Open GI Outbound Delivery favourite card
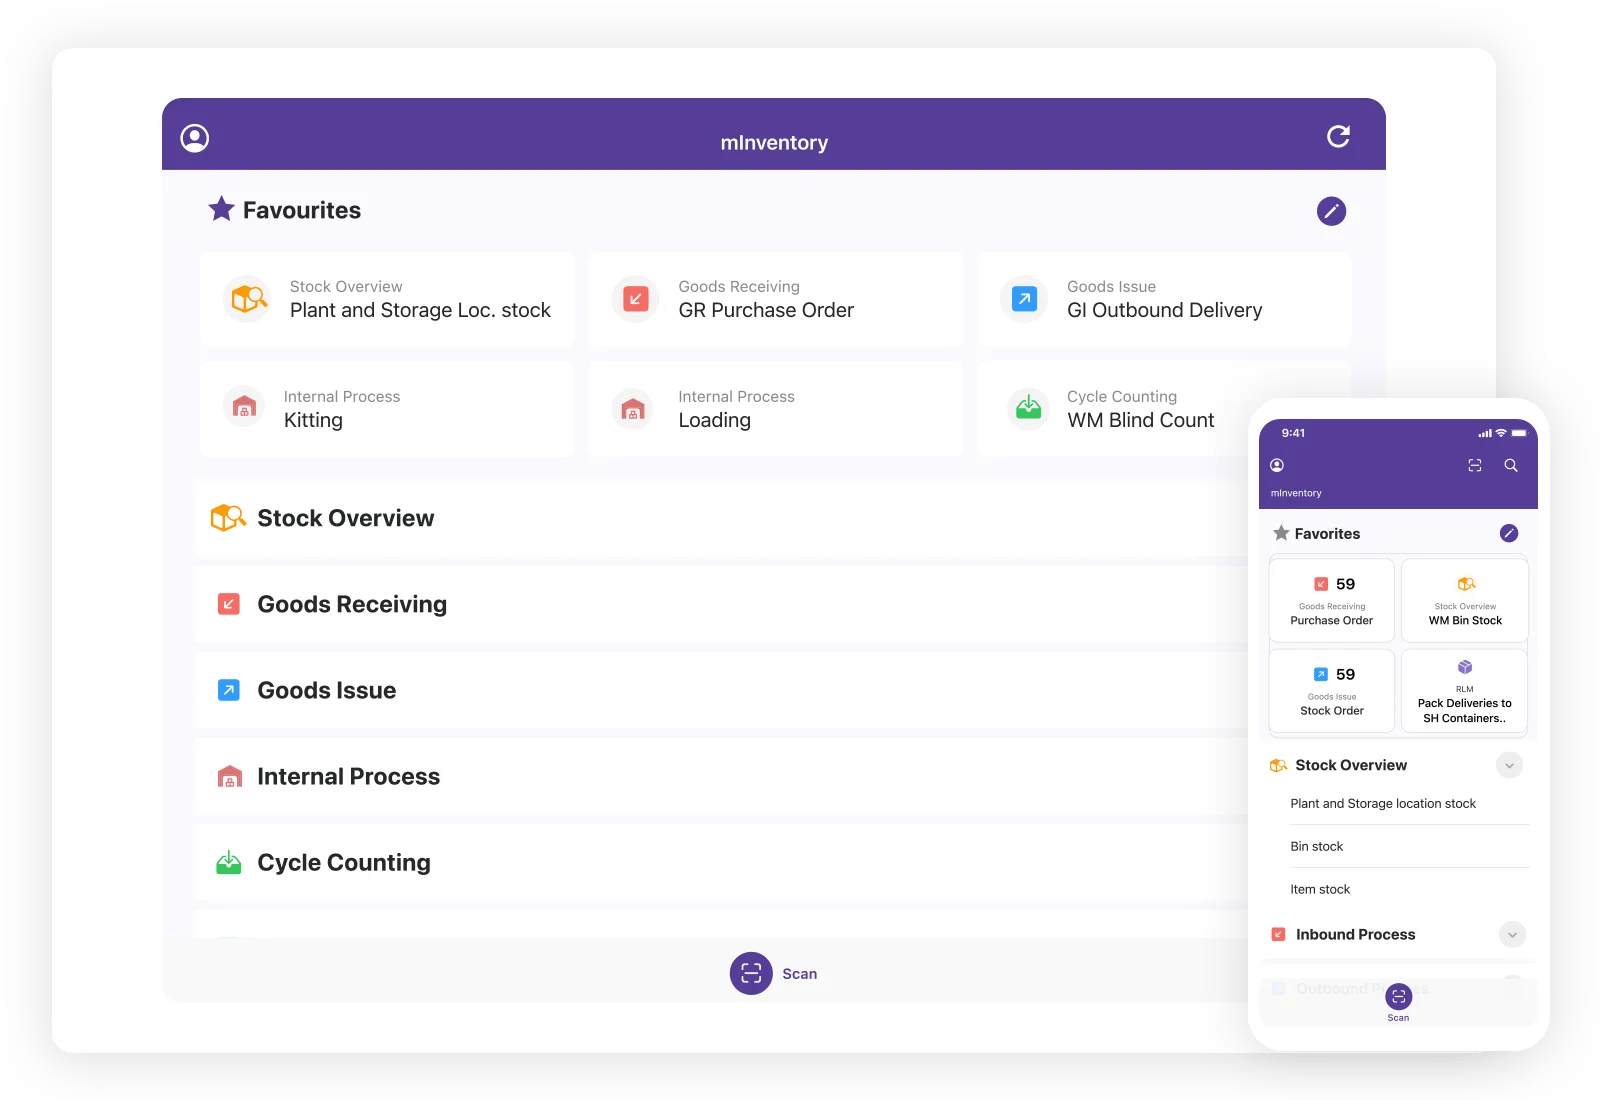The height and width of the screenshot is (1100, 1600). pos(1164,300)
